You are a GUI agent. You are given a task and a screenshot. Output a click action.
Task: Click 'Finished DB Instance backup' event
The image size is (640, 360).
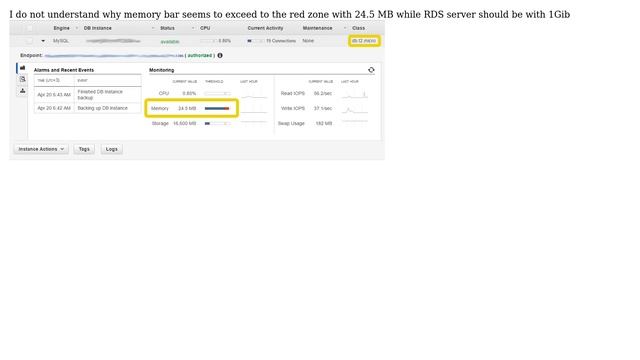(100, 95)
